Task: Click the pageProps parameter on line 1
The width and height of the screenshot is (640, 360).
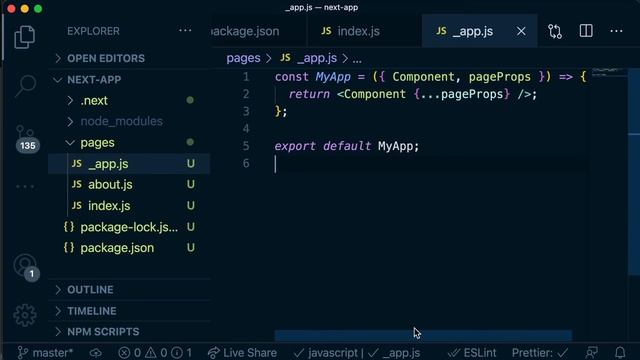Action: (x=499, y=77)
